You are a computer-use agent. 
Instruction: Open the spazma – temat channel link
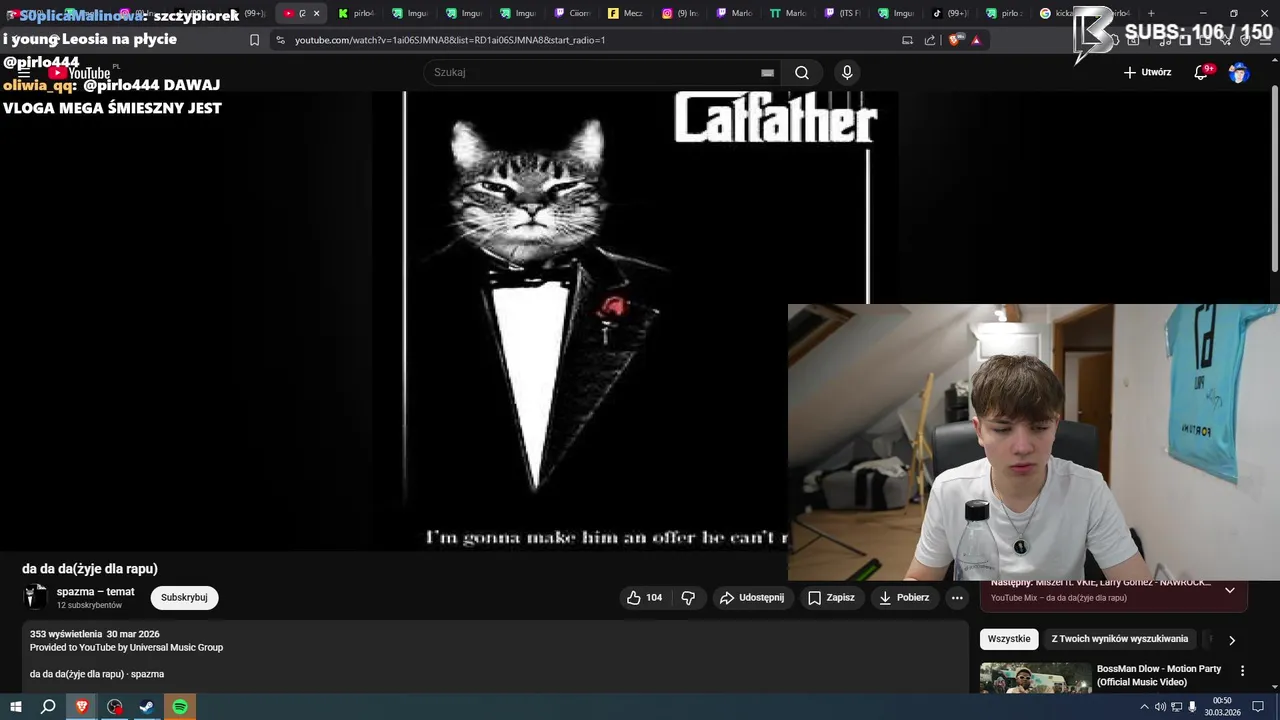point(95,591)
